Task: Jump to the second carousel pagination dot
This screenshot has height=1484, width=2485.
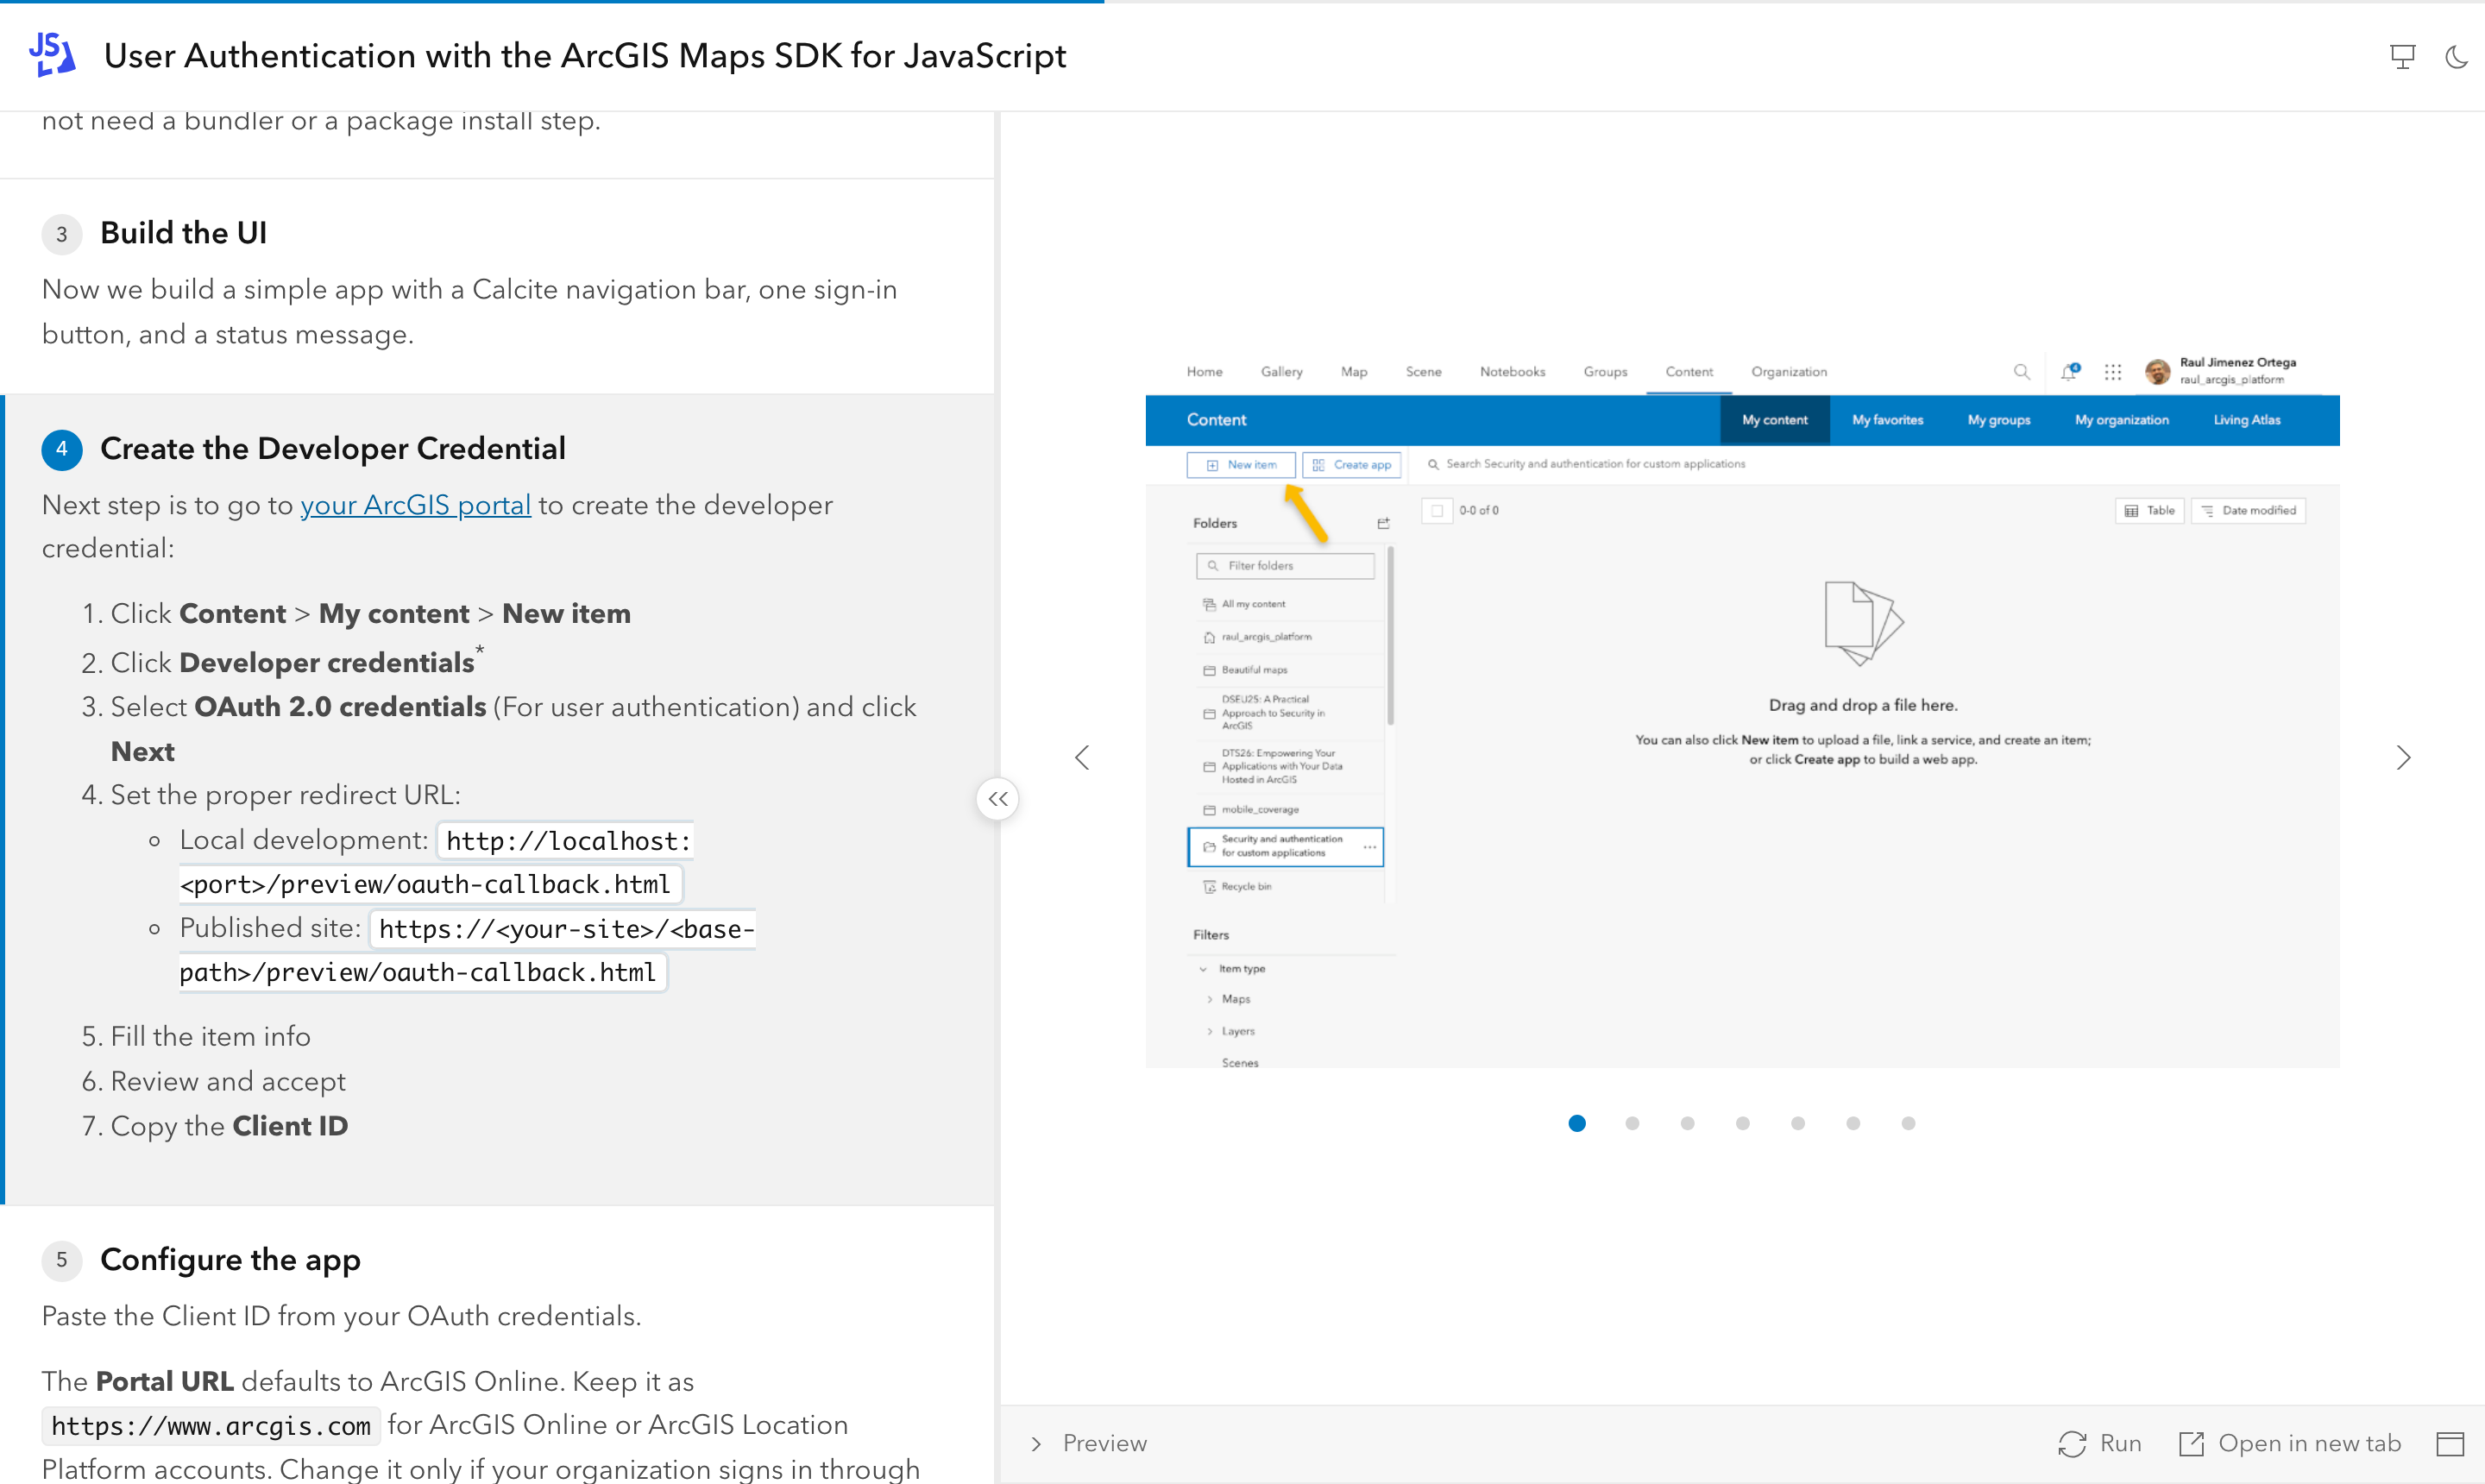Action: (1632, 1123)
